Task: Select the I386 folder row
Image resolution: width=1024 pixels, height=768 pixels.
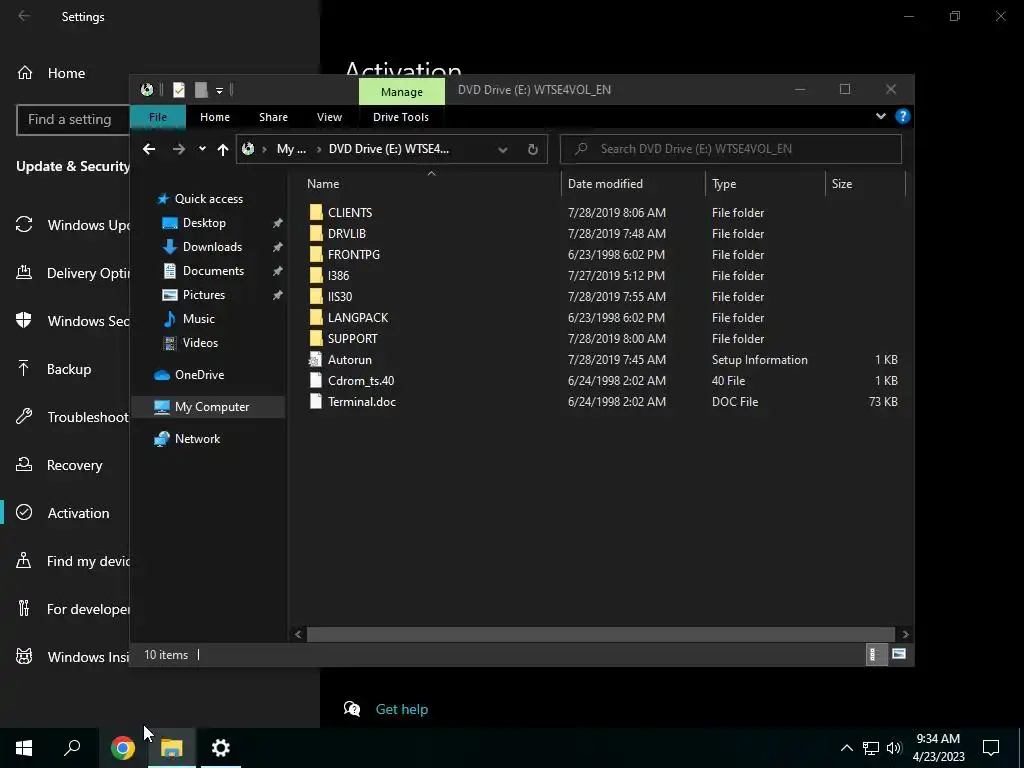Action: pos(601,276)
